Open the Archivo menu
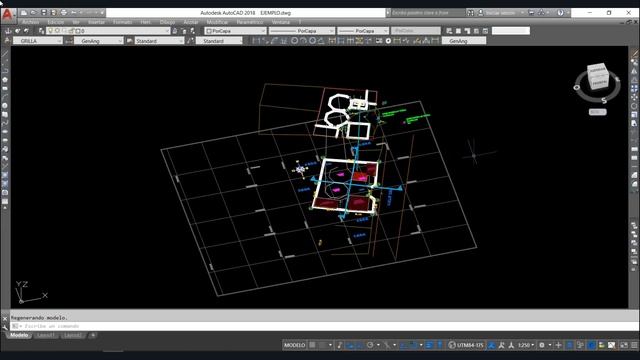The width and height of the screenshot is (640, 360). [x=31, y=22]
